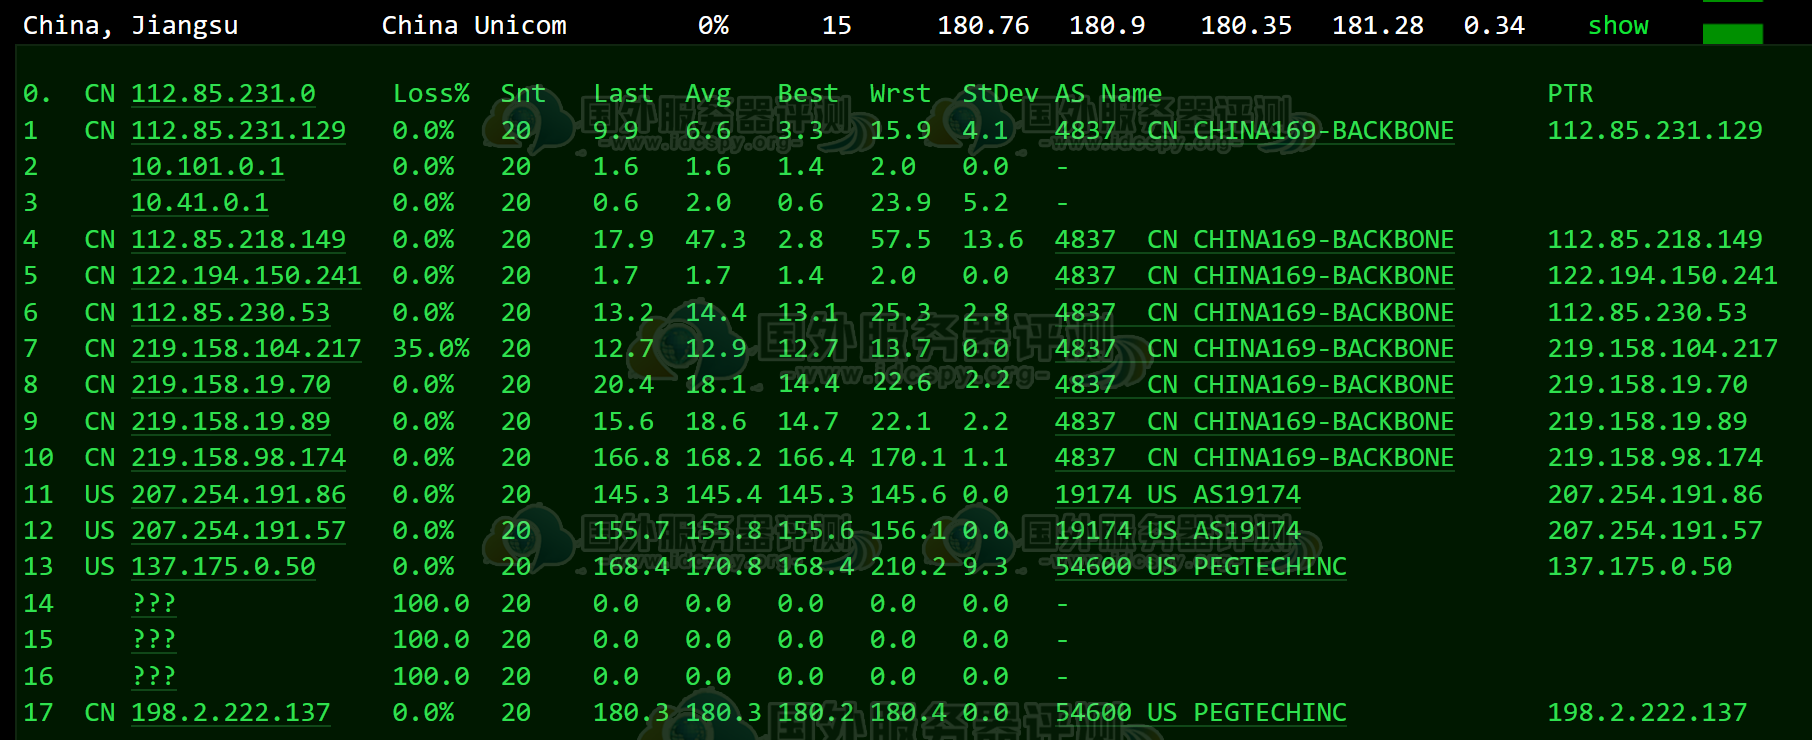Select PTR value 112.85.231.129
Viewport: 1812px width, 740px height.
[1655, 131]
